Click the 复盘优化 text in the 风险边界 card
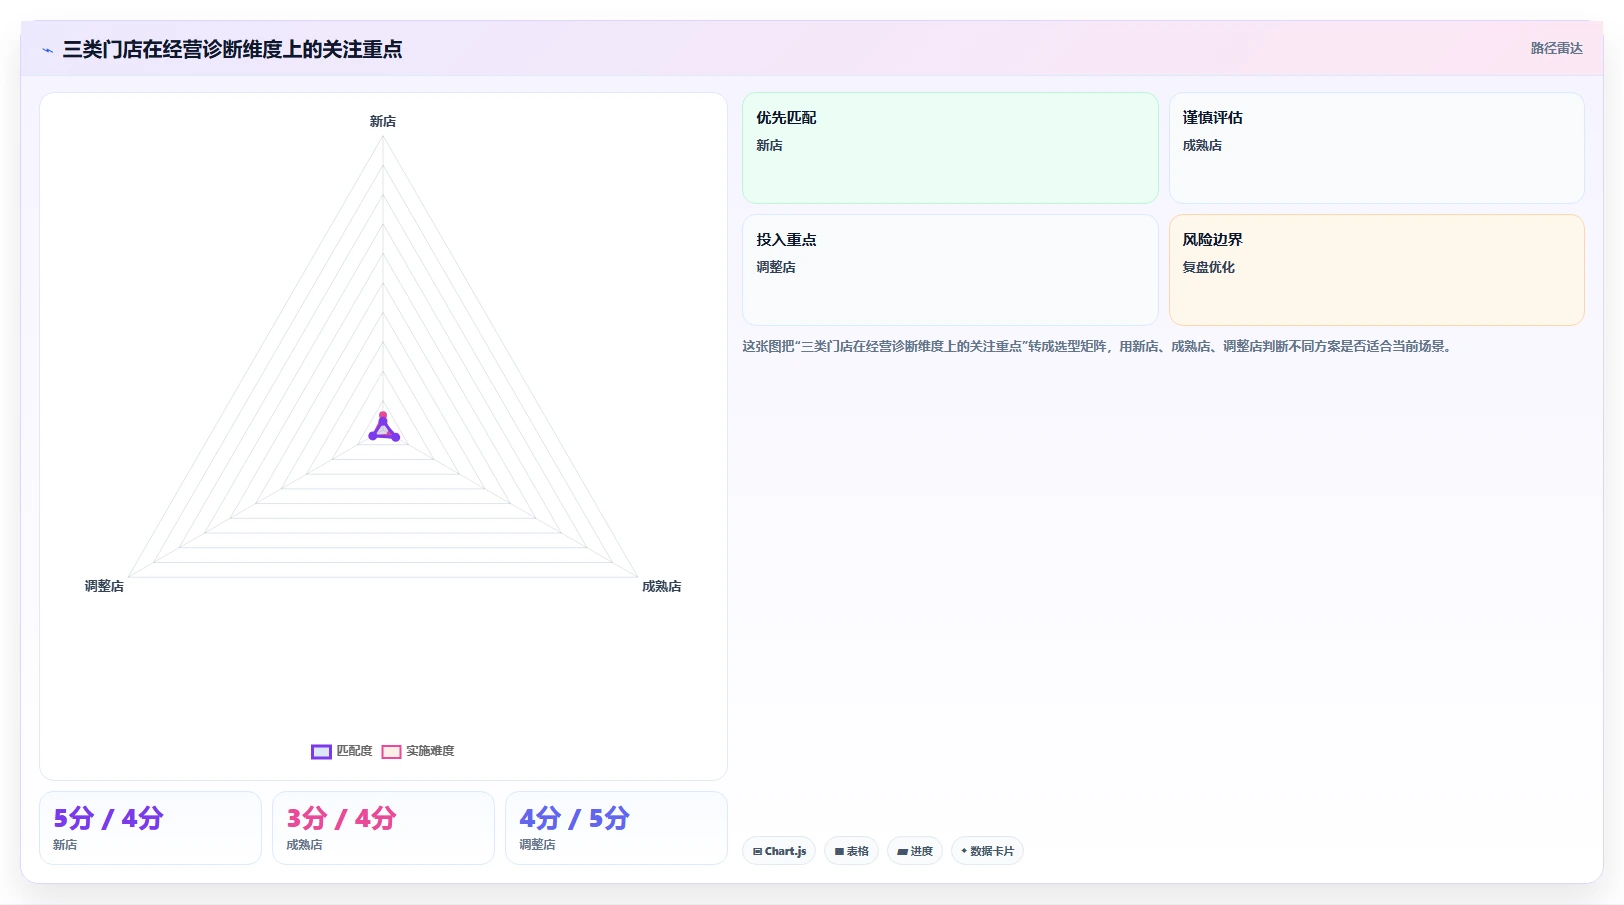The image size is (1624, 905). 1208,267
